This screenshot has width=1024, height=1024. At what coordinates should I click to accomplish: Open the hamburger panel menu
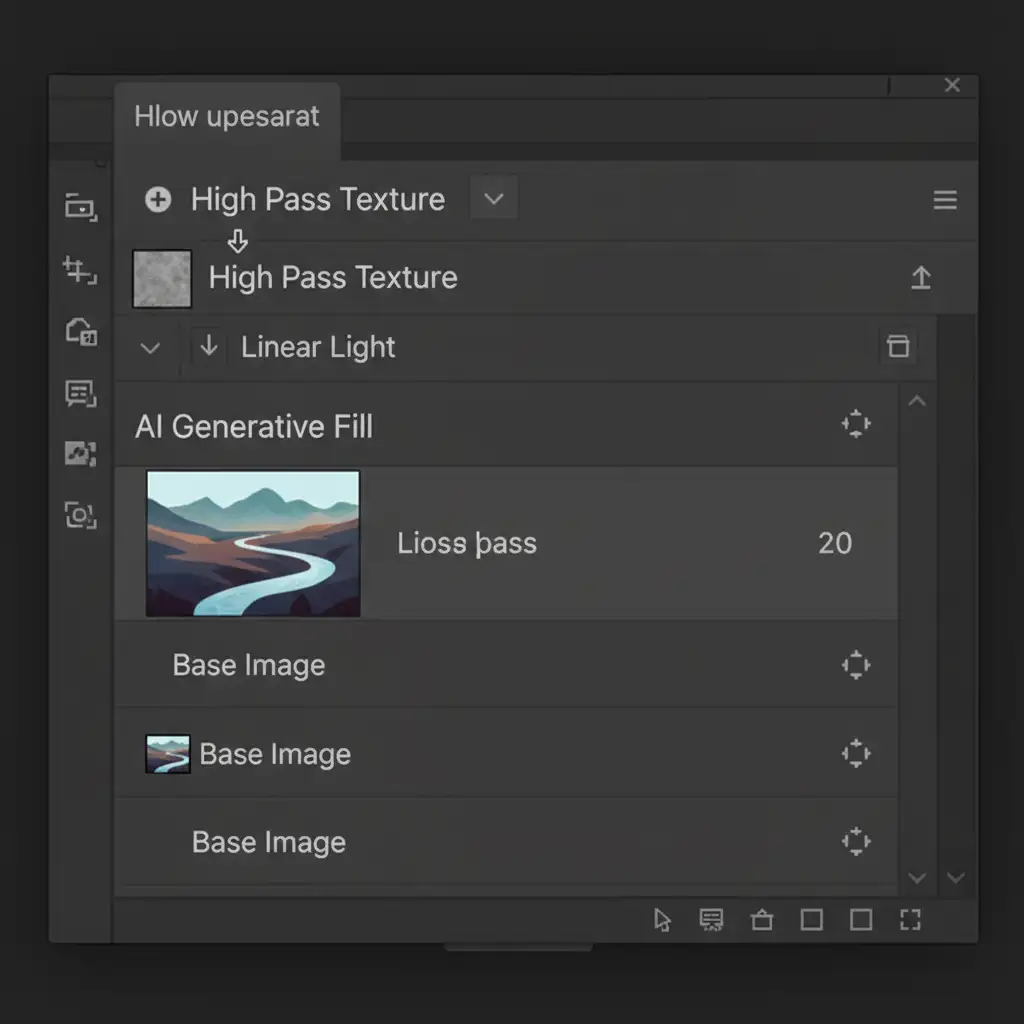pyautogui.click(x=945, y=201)
